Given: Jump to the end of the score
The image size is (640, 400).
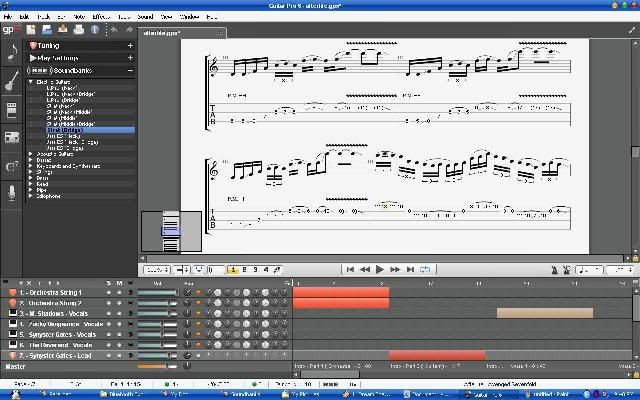Looking at the screenshot, I should pos(410,269).
